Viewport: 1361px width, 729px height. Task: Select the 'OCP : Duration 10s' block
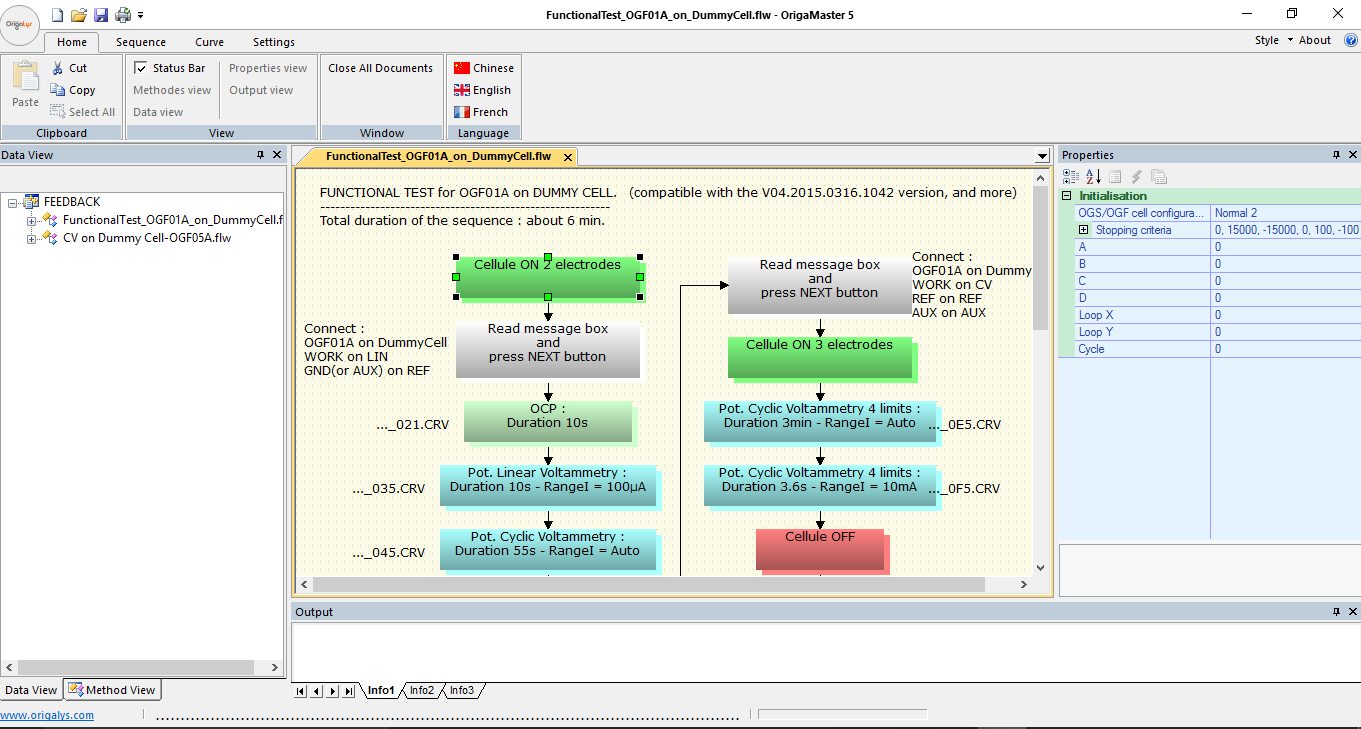click(547, 421)
